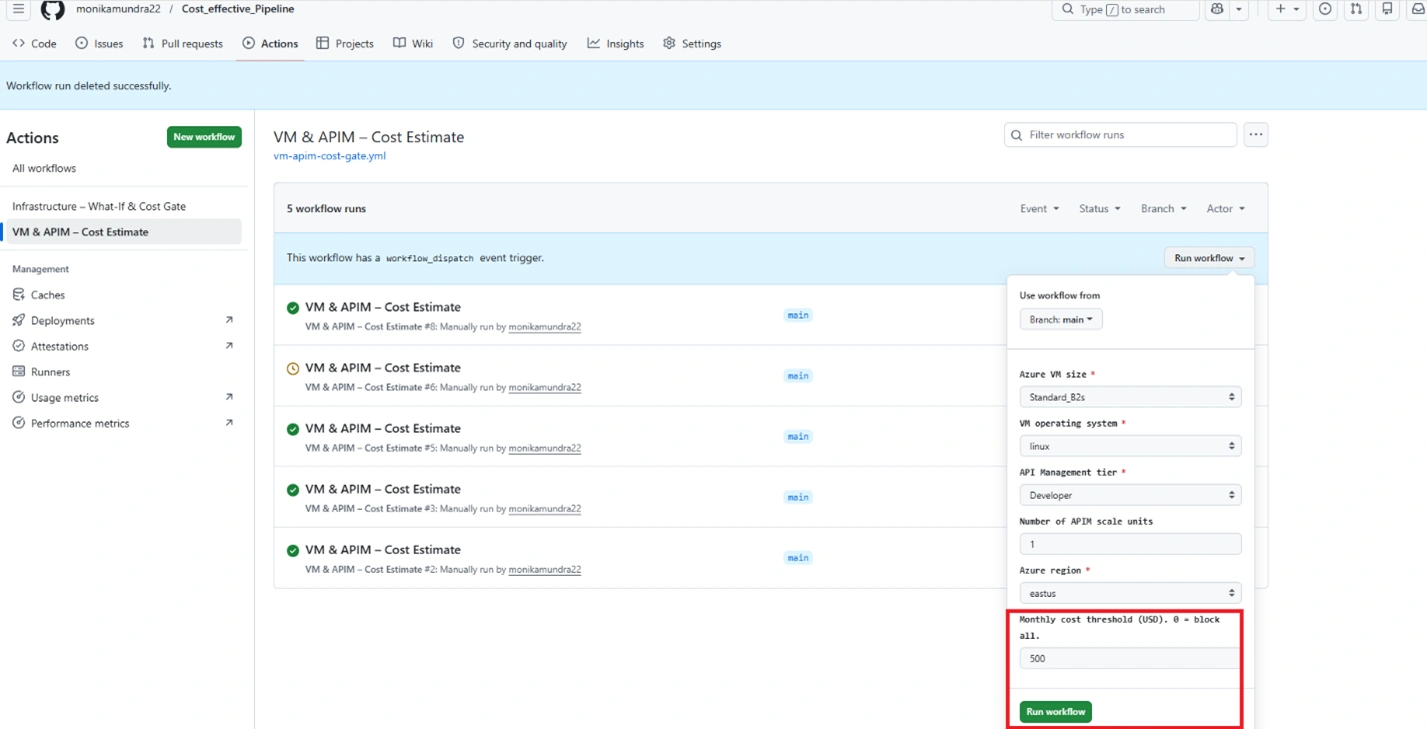Open workflow run #5 title

click(382, 429)
